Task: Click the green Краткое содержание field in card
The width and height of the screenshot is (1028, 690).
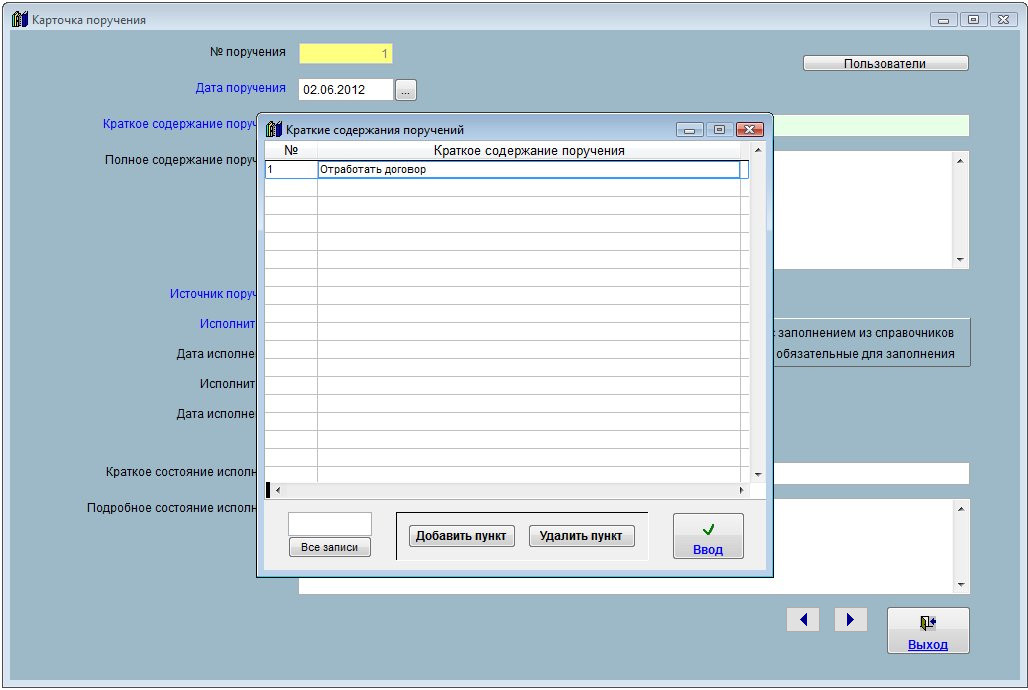Action: pos(871,125)
